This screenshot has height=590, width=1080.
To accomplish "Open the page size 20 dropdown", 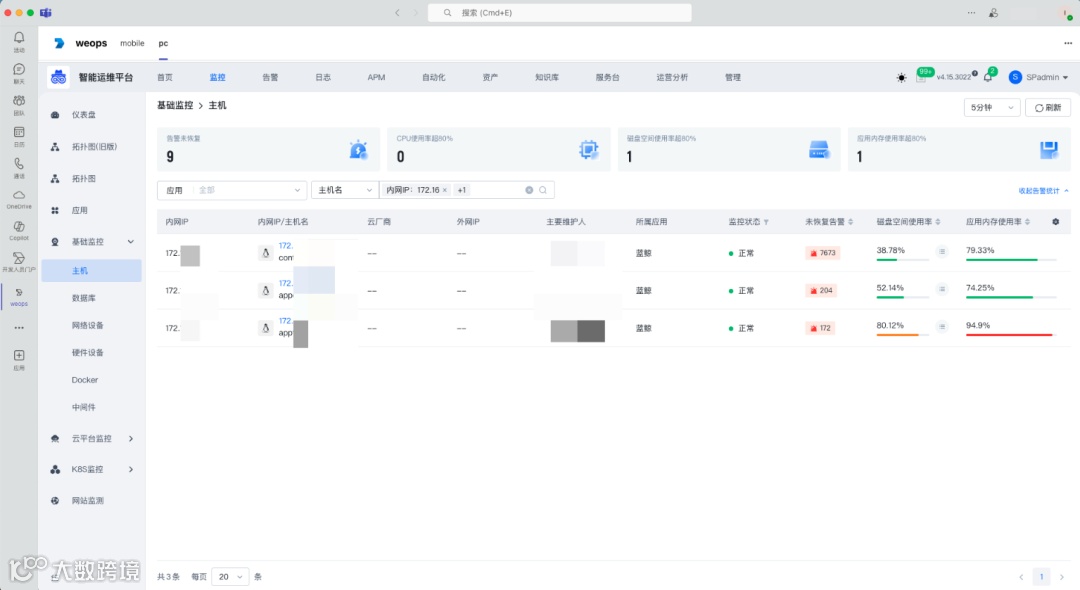I will click(230, 577).
